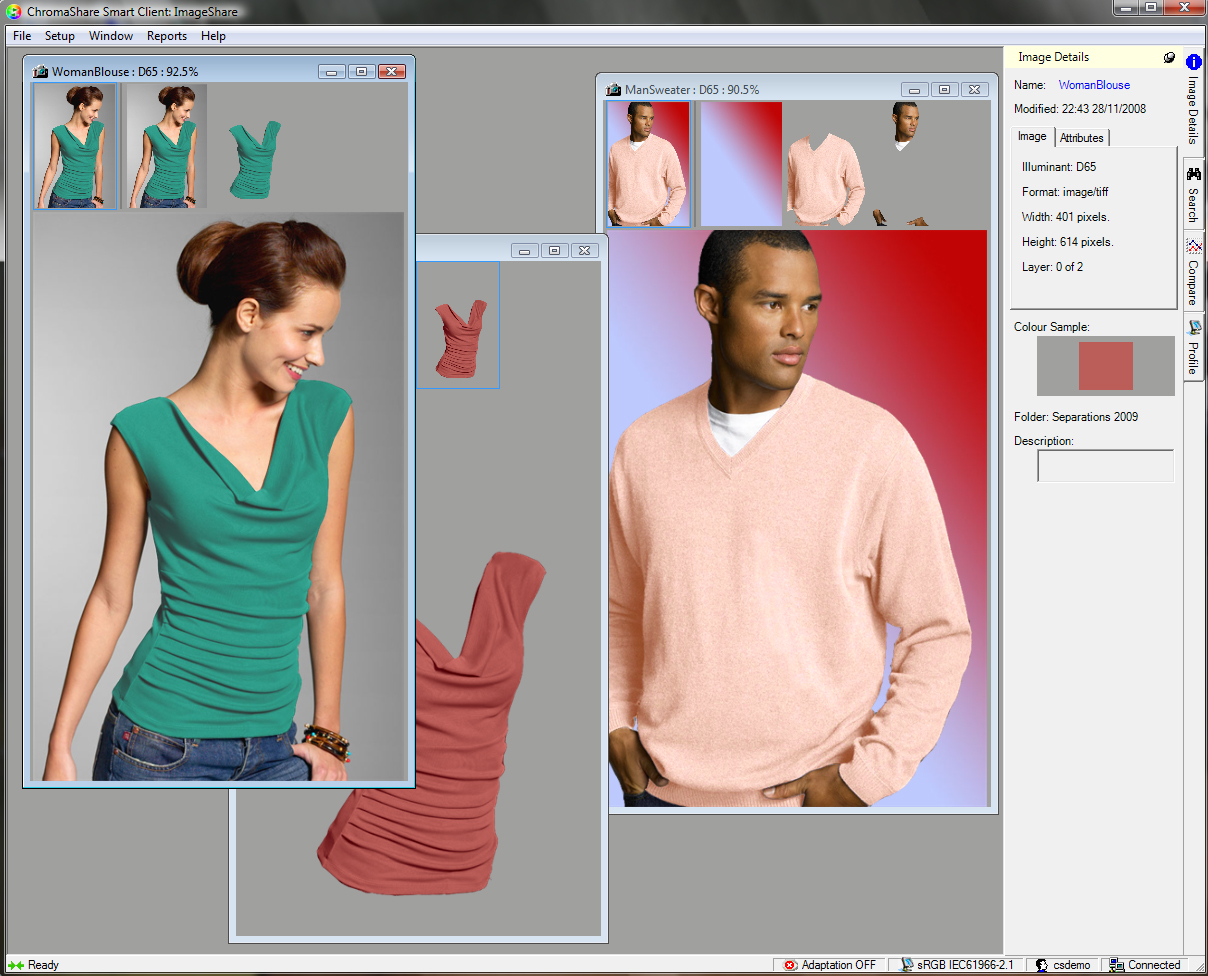Click the pin icon in Image Details header

pos(1169,58)
